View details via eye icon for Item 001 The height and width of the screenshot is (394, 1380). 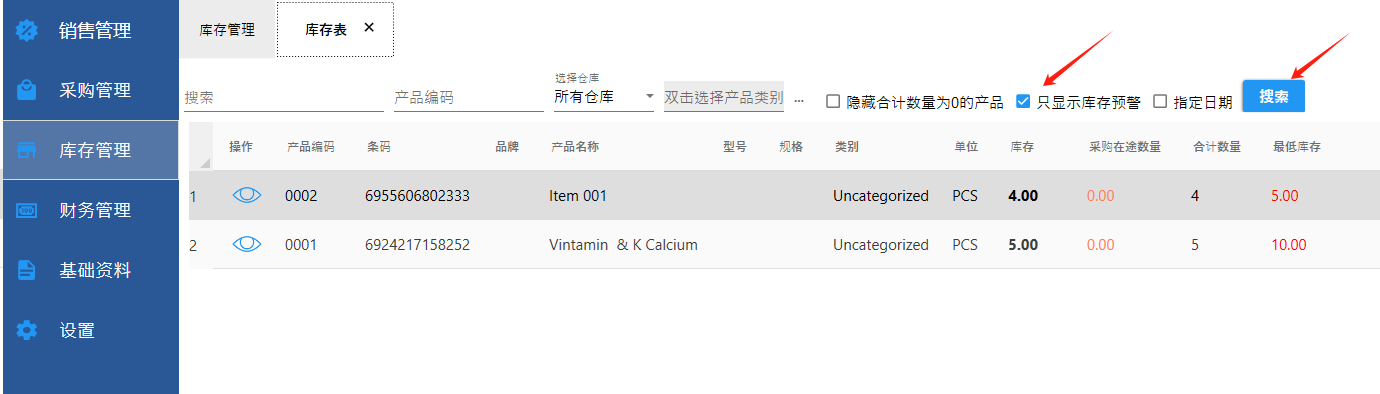[247, 195]
